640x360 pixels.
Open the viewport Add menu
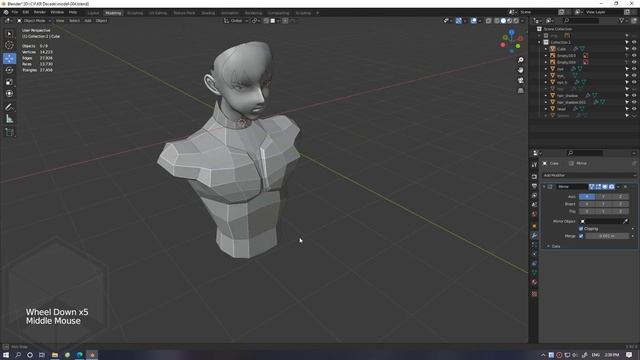(88, 20)
